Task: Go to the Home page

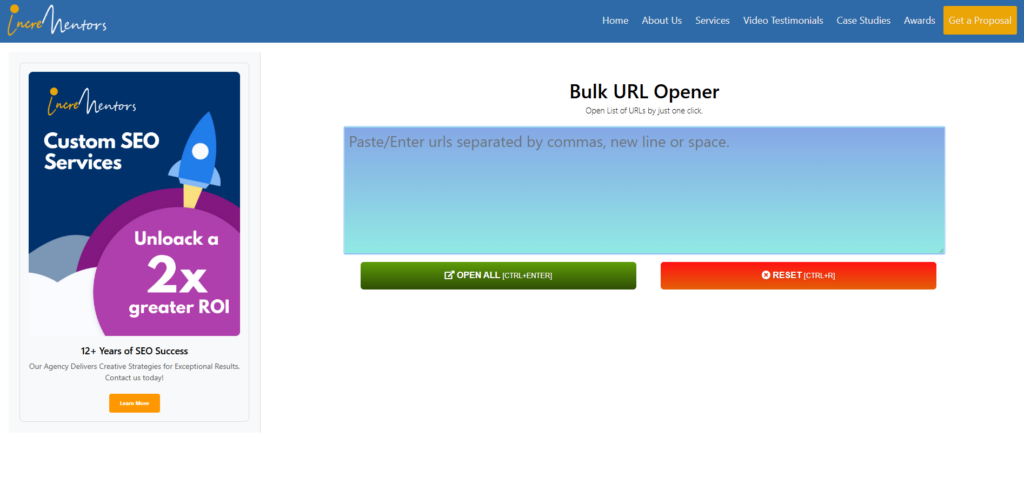Action: tap(615, 21)
